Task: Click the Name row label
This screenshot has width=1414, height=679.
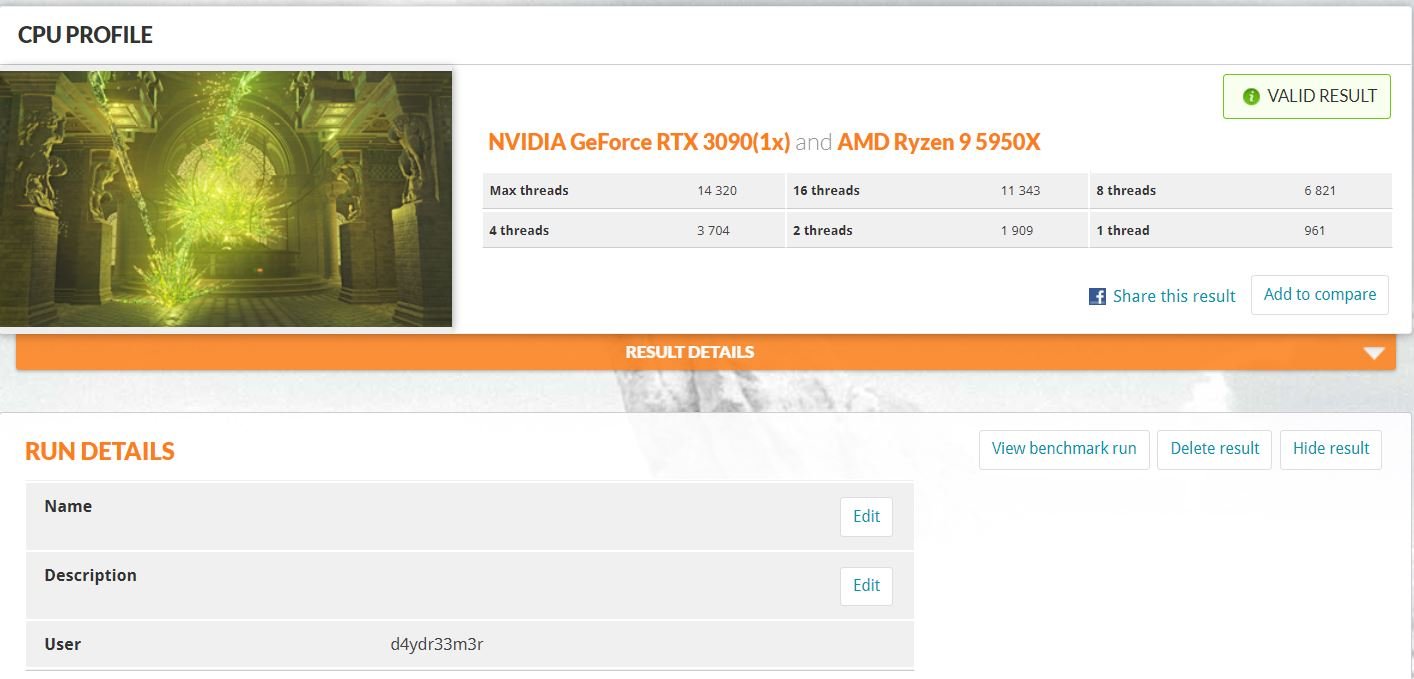Action: (68, 507)
